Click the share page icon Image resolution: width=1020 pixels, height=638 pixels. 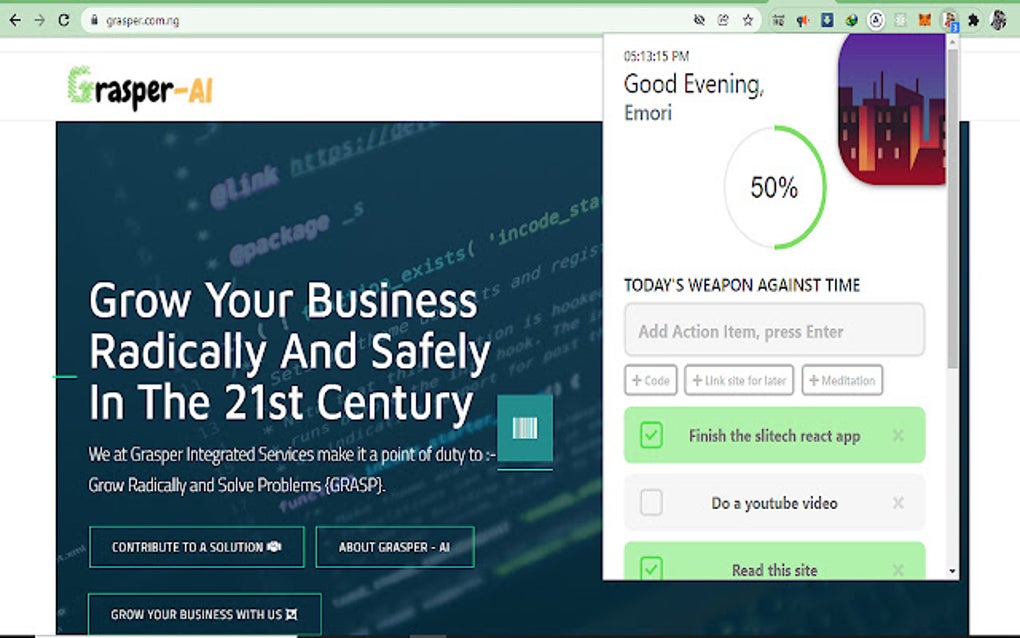tap(723, 20)
